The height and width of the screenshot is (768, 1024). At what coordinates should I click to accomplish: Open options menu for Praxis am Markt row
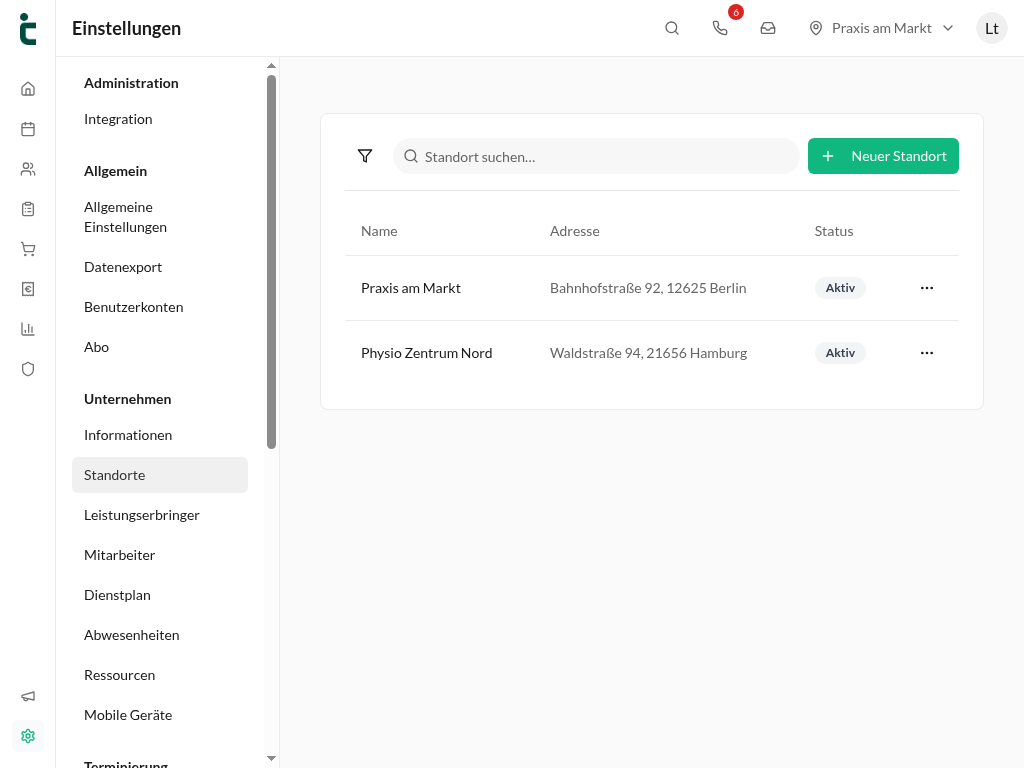coord(927,288)
